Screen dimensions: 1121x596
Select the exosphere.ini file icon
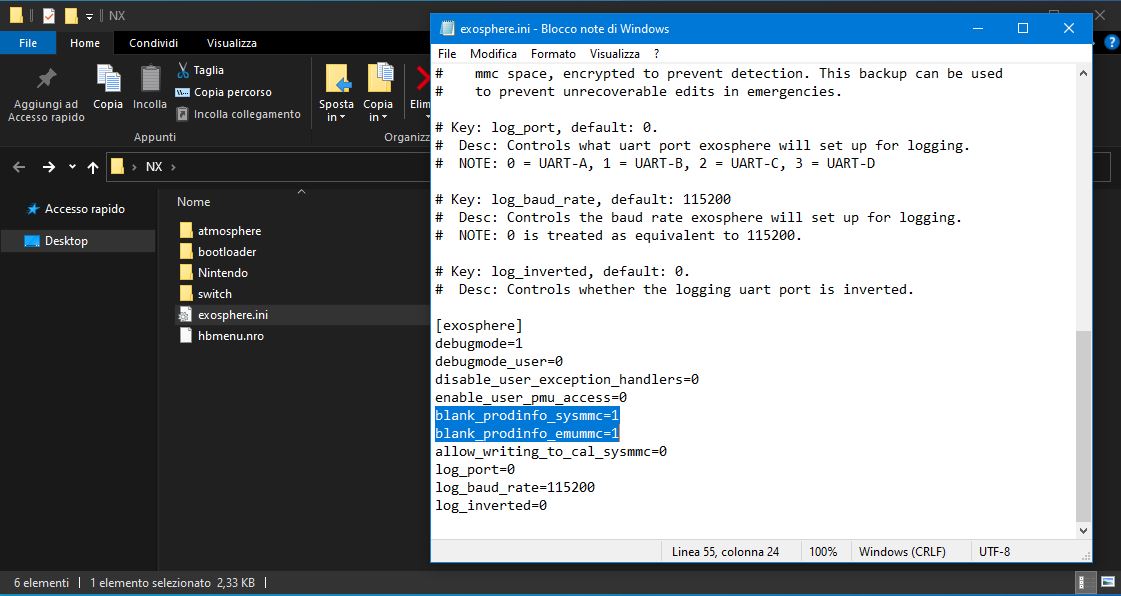click(x=185, y=315)
